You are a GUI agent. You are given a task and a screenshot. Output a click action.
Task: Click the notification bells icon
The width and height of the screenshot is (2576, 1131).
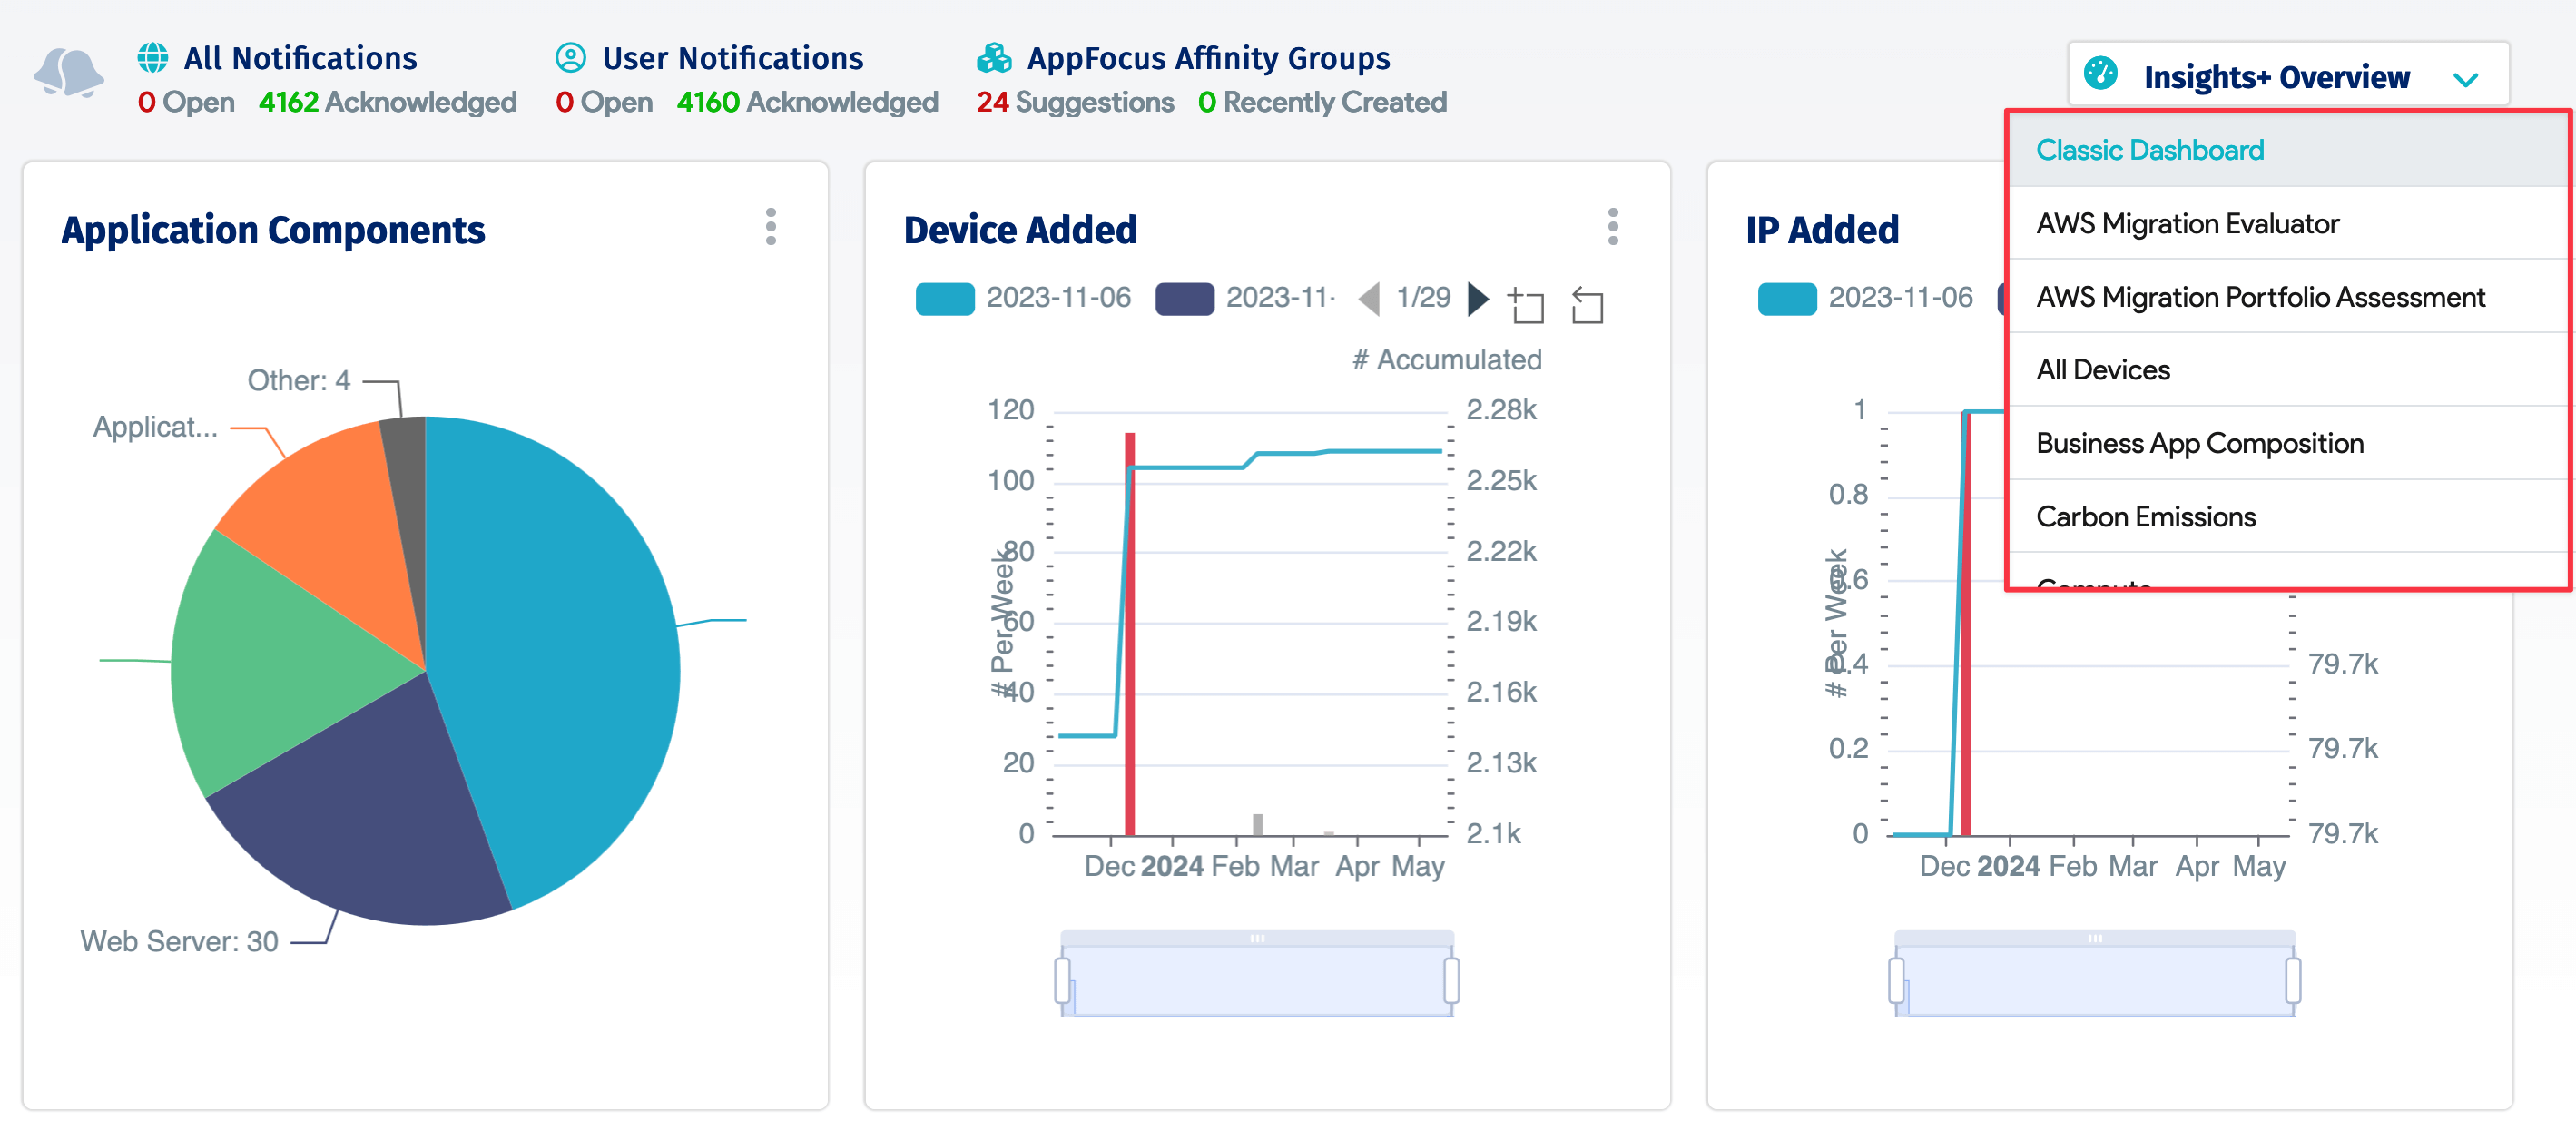coord(68,72)
